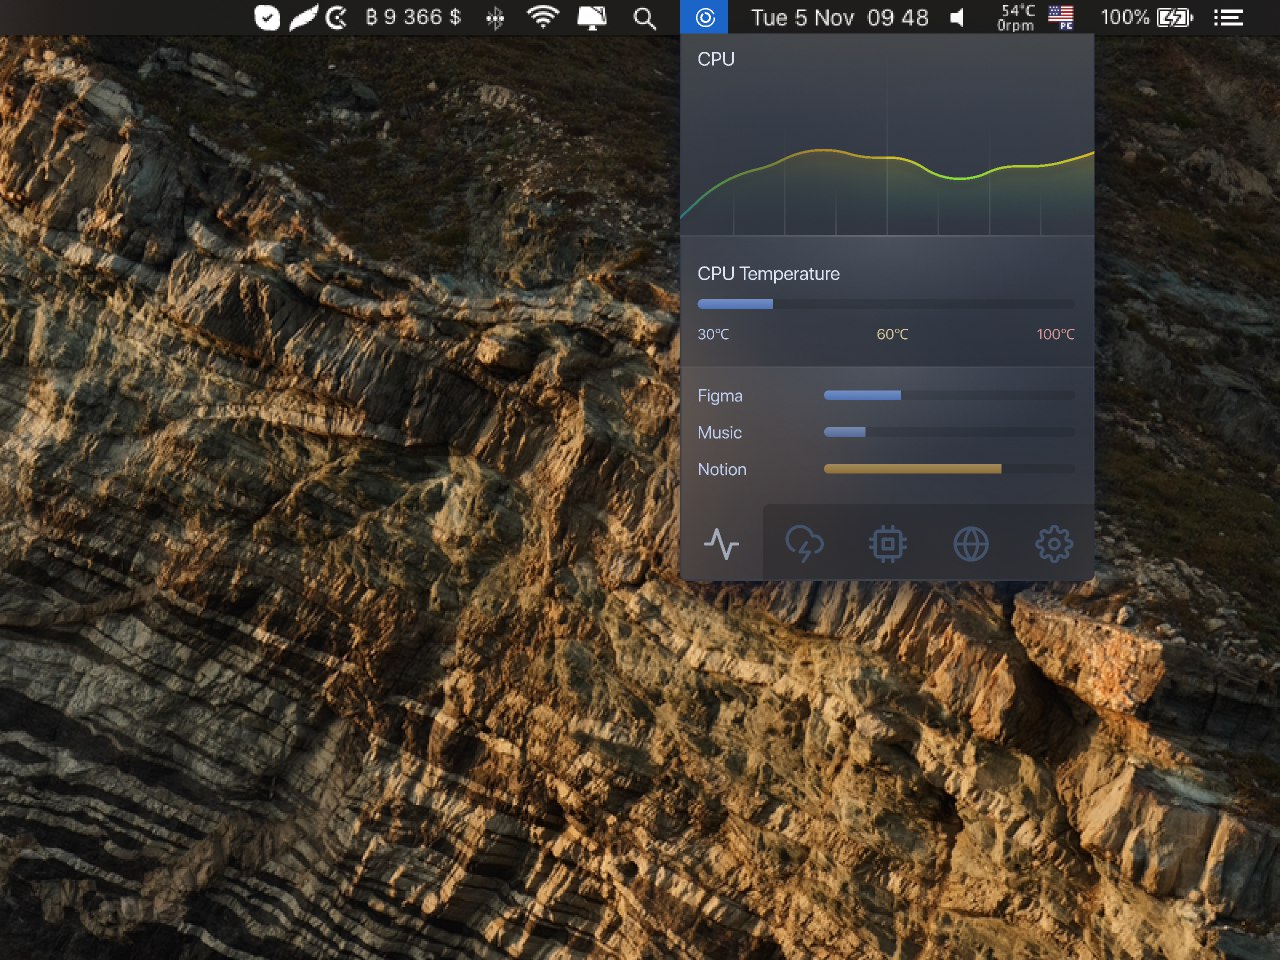Open the activity pulse tab
The height and width of the screenshot is (960, 1280).
click(x=721, y=544)
